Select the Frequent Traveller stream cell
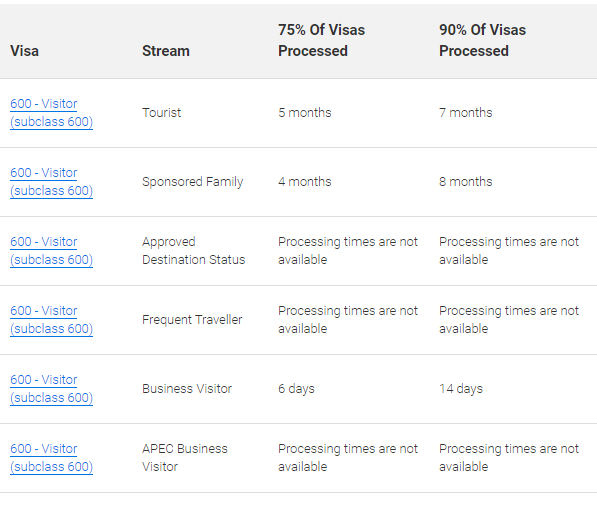The height and width of the screenshot is (506, 597). 192,320
